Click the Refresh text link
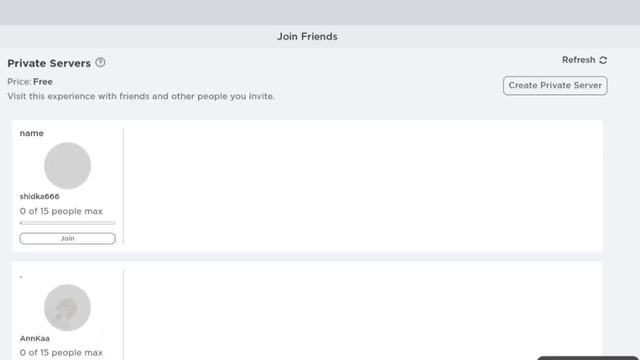The image size is (640, 360). [x=578, y=60]
